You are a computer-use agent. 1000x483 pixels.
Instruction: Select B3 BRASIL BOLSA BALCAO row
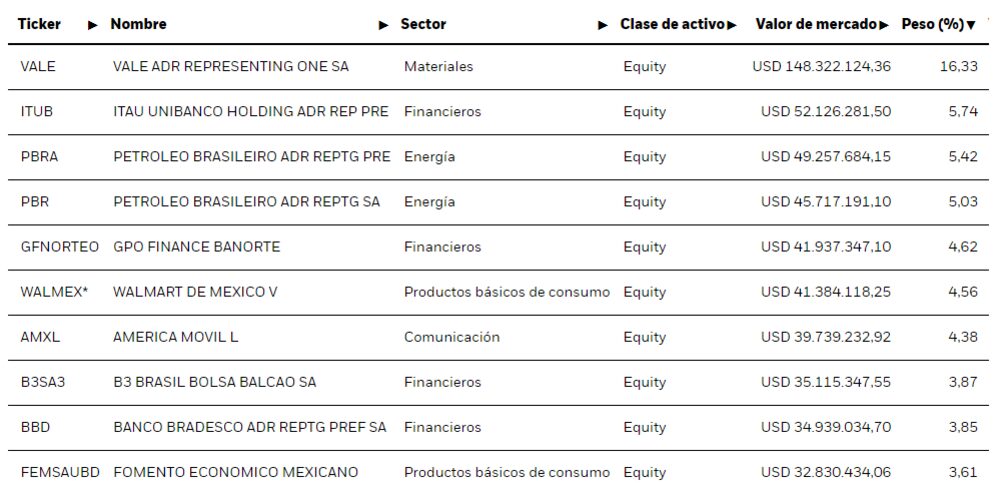pos(214,382)
